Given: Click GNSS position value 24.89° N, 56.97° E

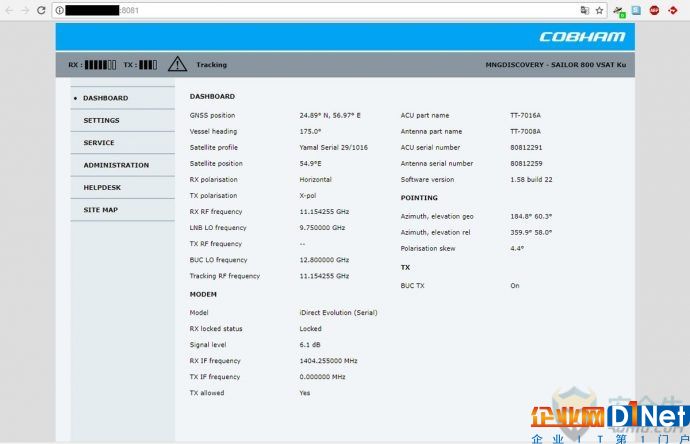Looking at the screenshot, I should tap(330, 115).
